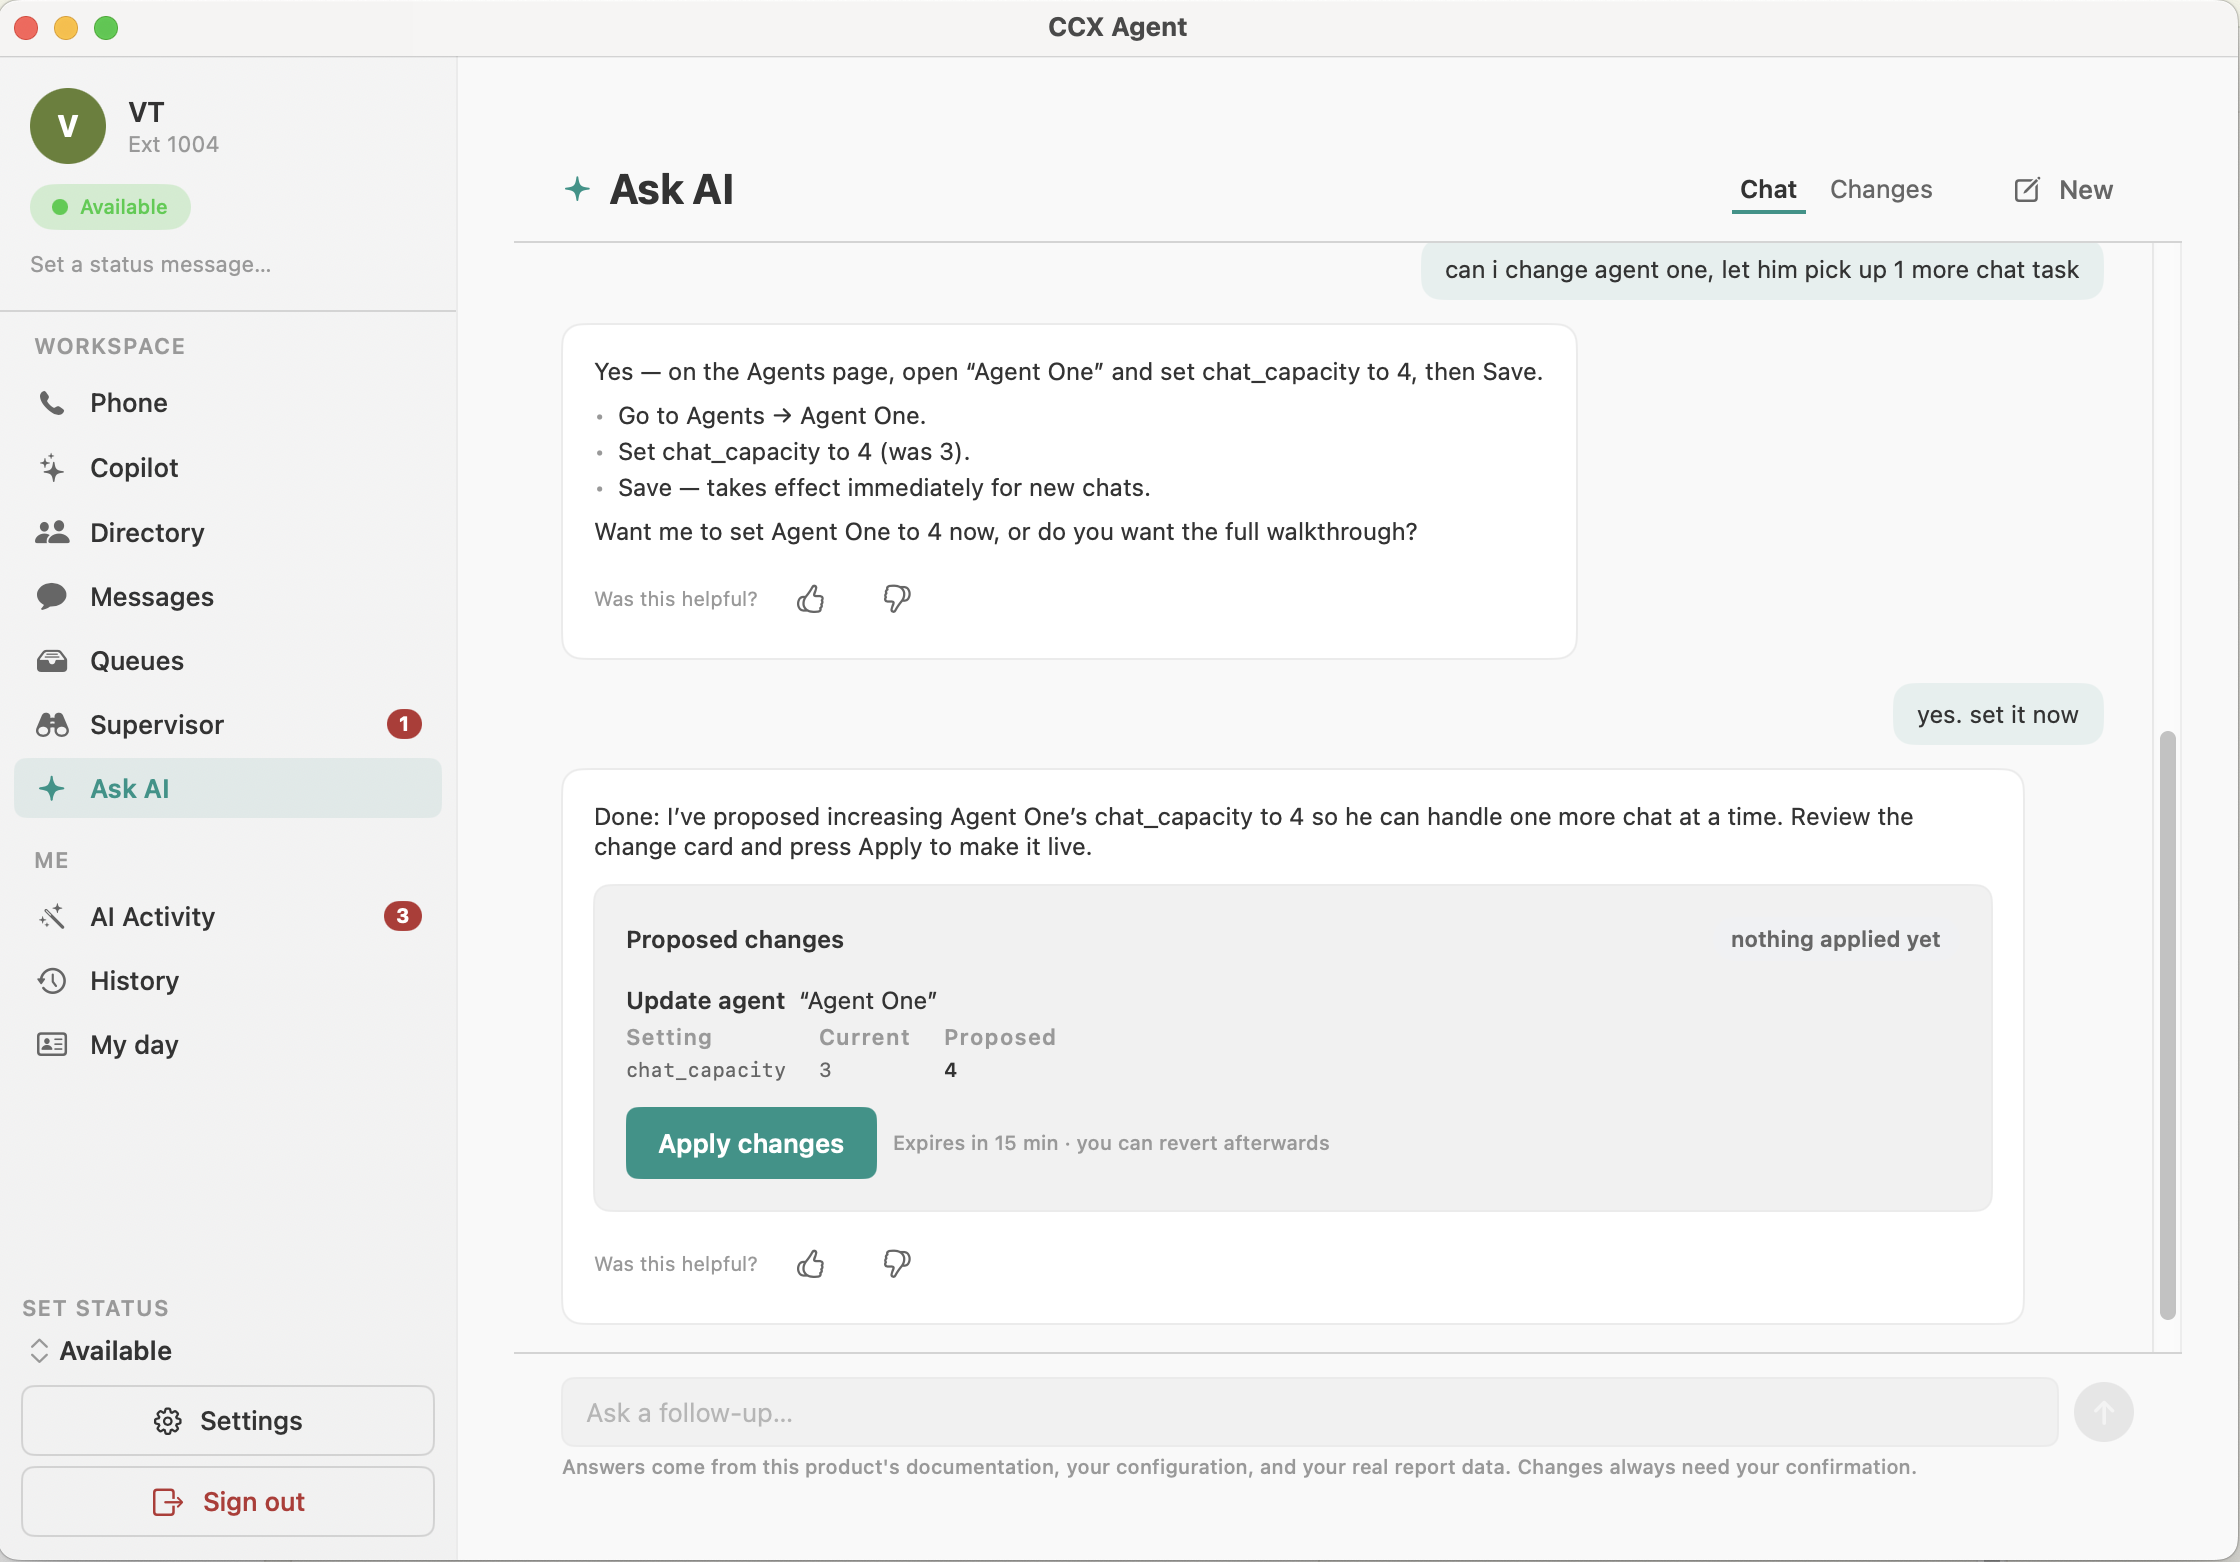Click the Supervisor notification badge
This screenshot has height=1562, width=2240.
(x=404, y=724)
